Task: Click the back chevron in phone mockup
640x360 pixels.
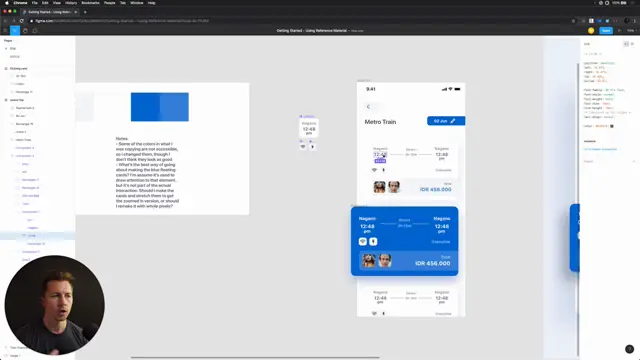Action: (368, 107)
